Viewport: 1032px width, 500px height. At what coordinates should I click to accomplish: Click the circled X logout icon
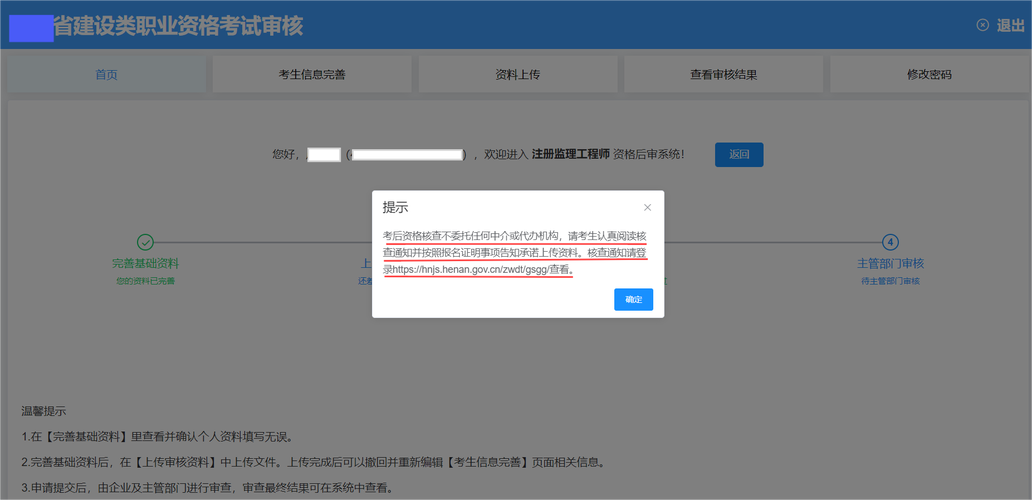pyautogui.click(x=983, y=25)
